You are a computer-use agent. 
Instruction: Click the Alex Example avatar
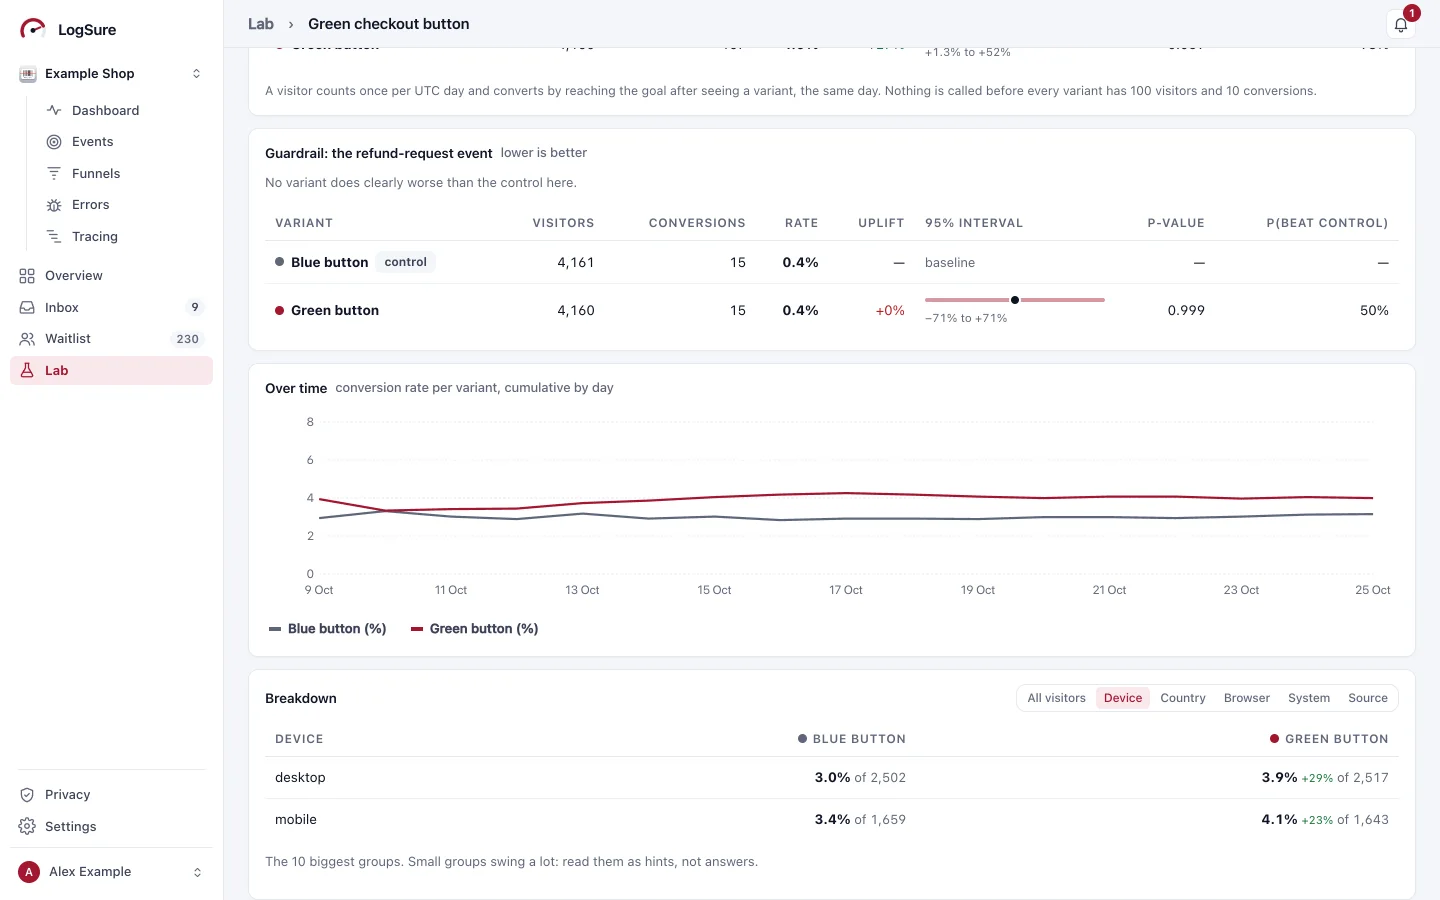[x=29, y=872]
